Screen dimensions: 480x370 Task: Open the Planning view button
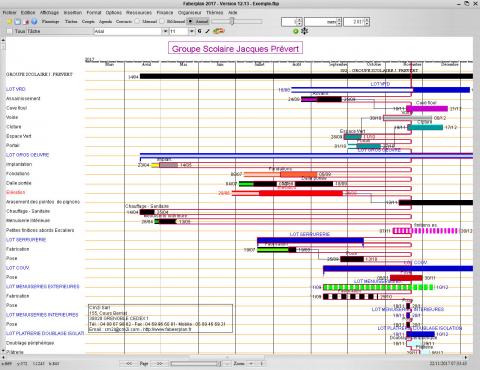(50, 22)
